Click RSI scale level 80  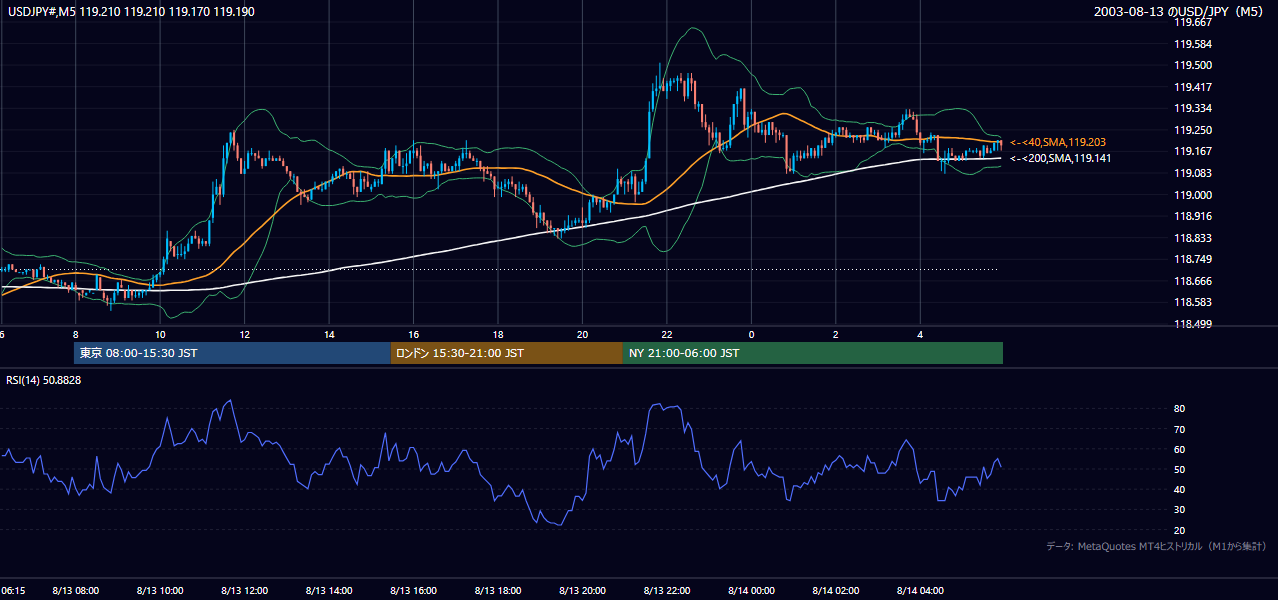[x=1180, y=409]
